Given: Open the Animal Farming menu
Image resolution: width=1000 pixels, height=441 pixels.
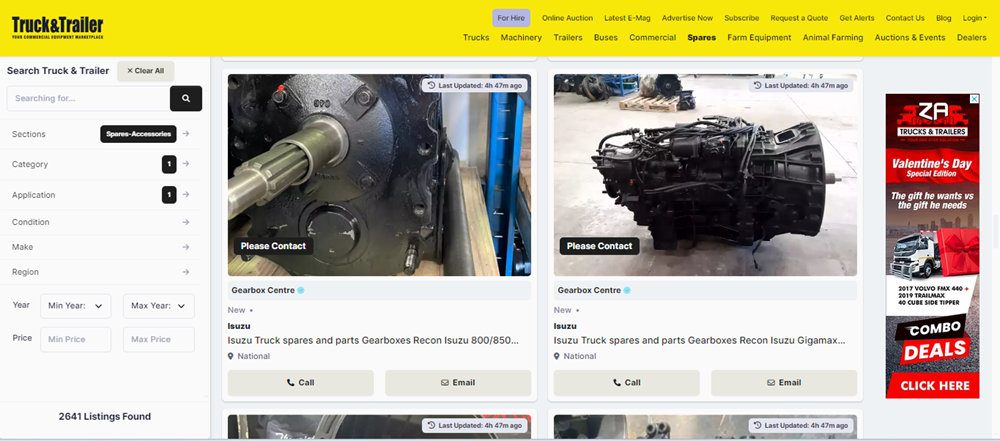Looking at the screenshot, I should pos(833,38).
